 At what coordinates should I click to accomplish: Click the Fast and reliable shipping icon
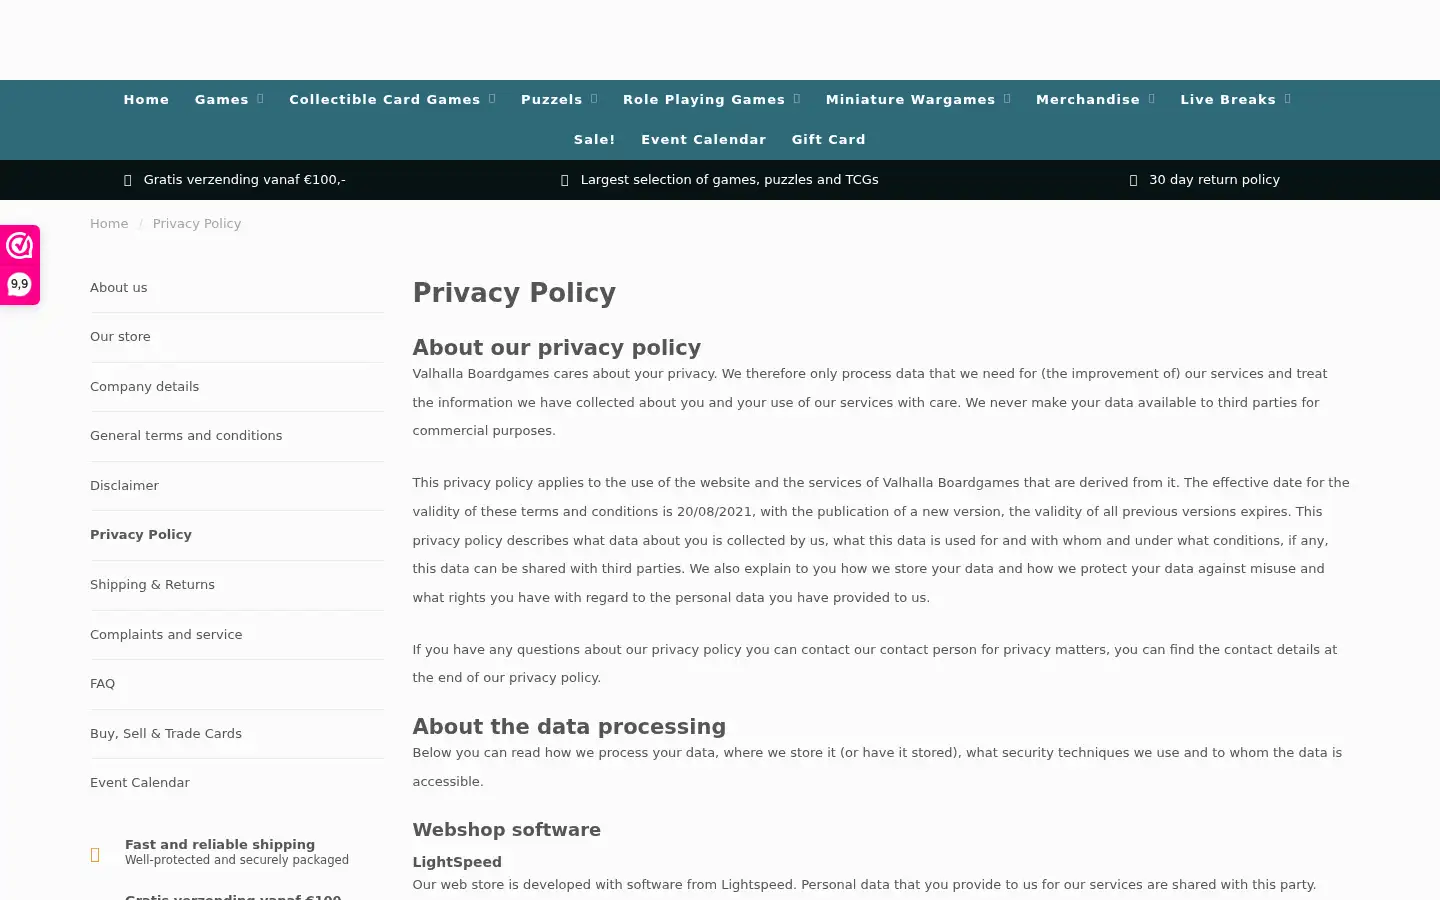click(x=95, y=854)
